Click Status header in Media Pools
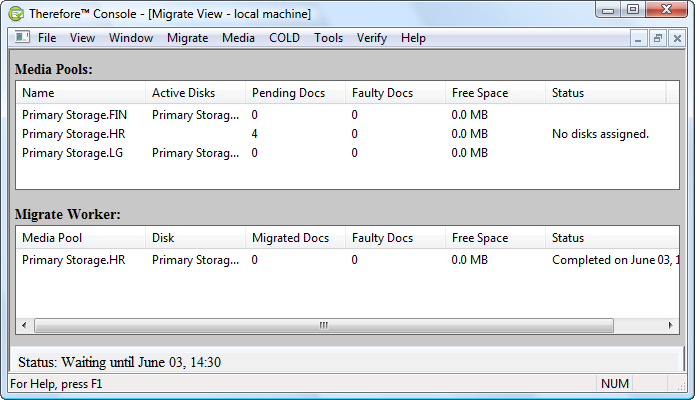Screen dimensions: 695x400 pyautogui.click(x=605, y=93)
